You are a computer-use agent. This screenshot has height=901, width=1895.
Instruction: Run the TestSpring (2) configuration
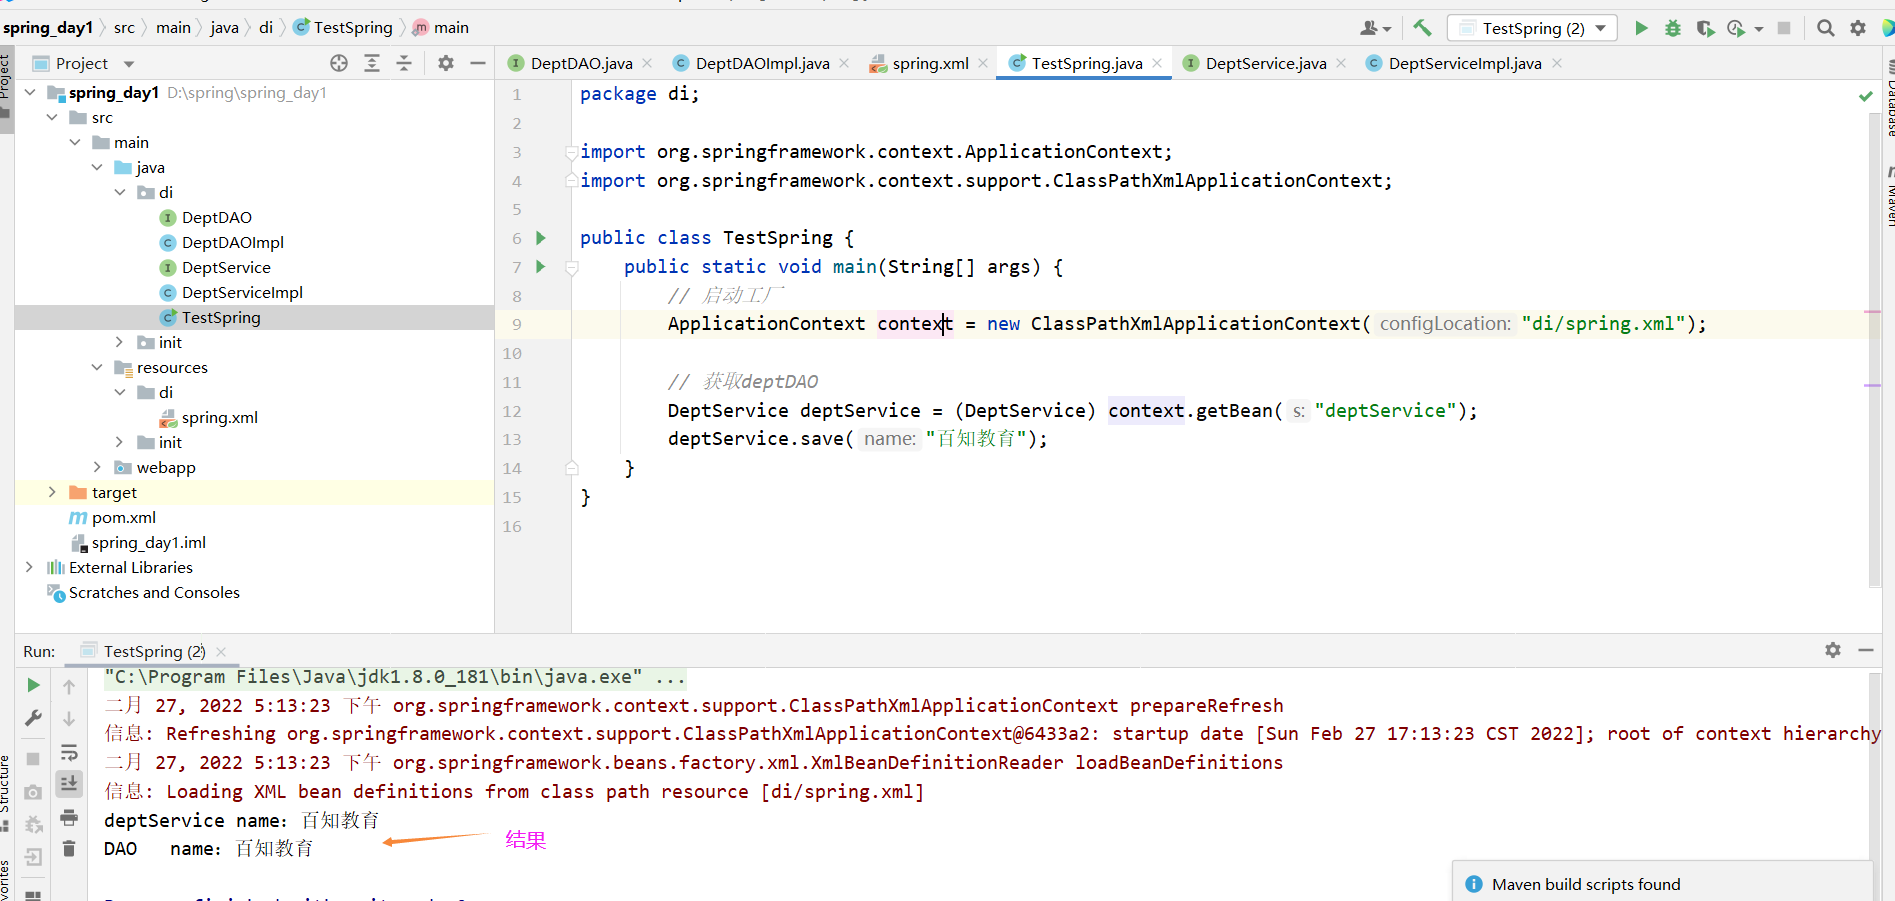1641,28
